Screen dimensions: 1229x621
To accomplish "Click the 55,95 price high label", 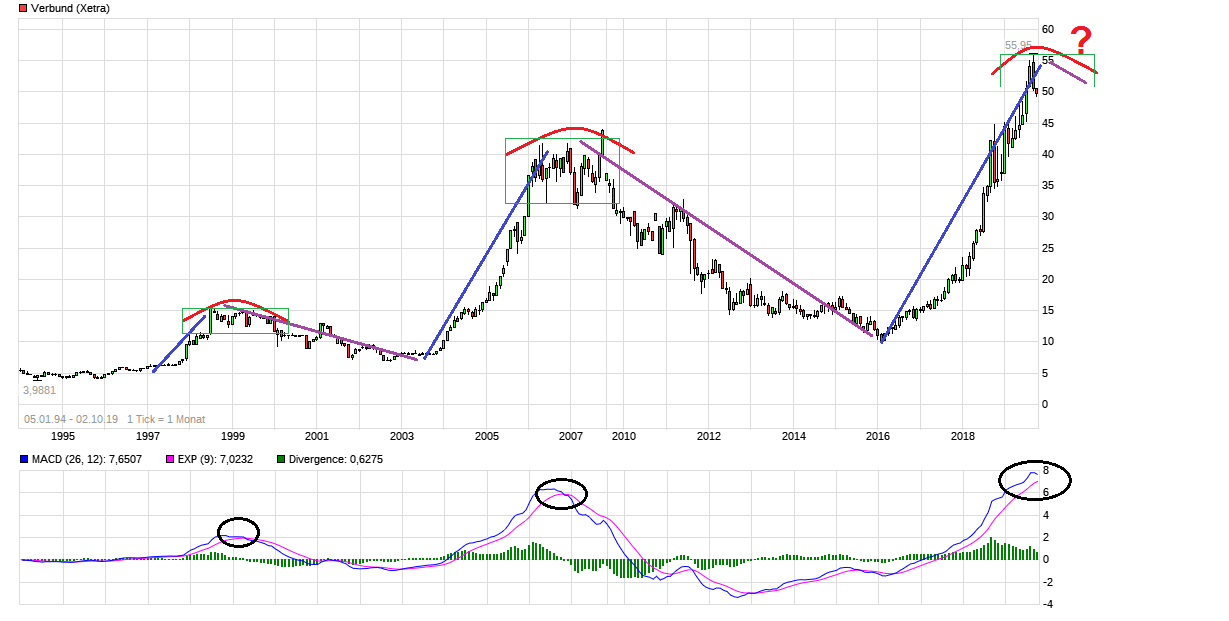I will tap(1017, 44).
